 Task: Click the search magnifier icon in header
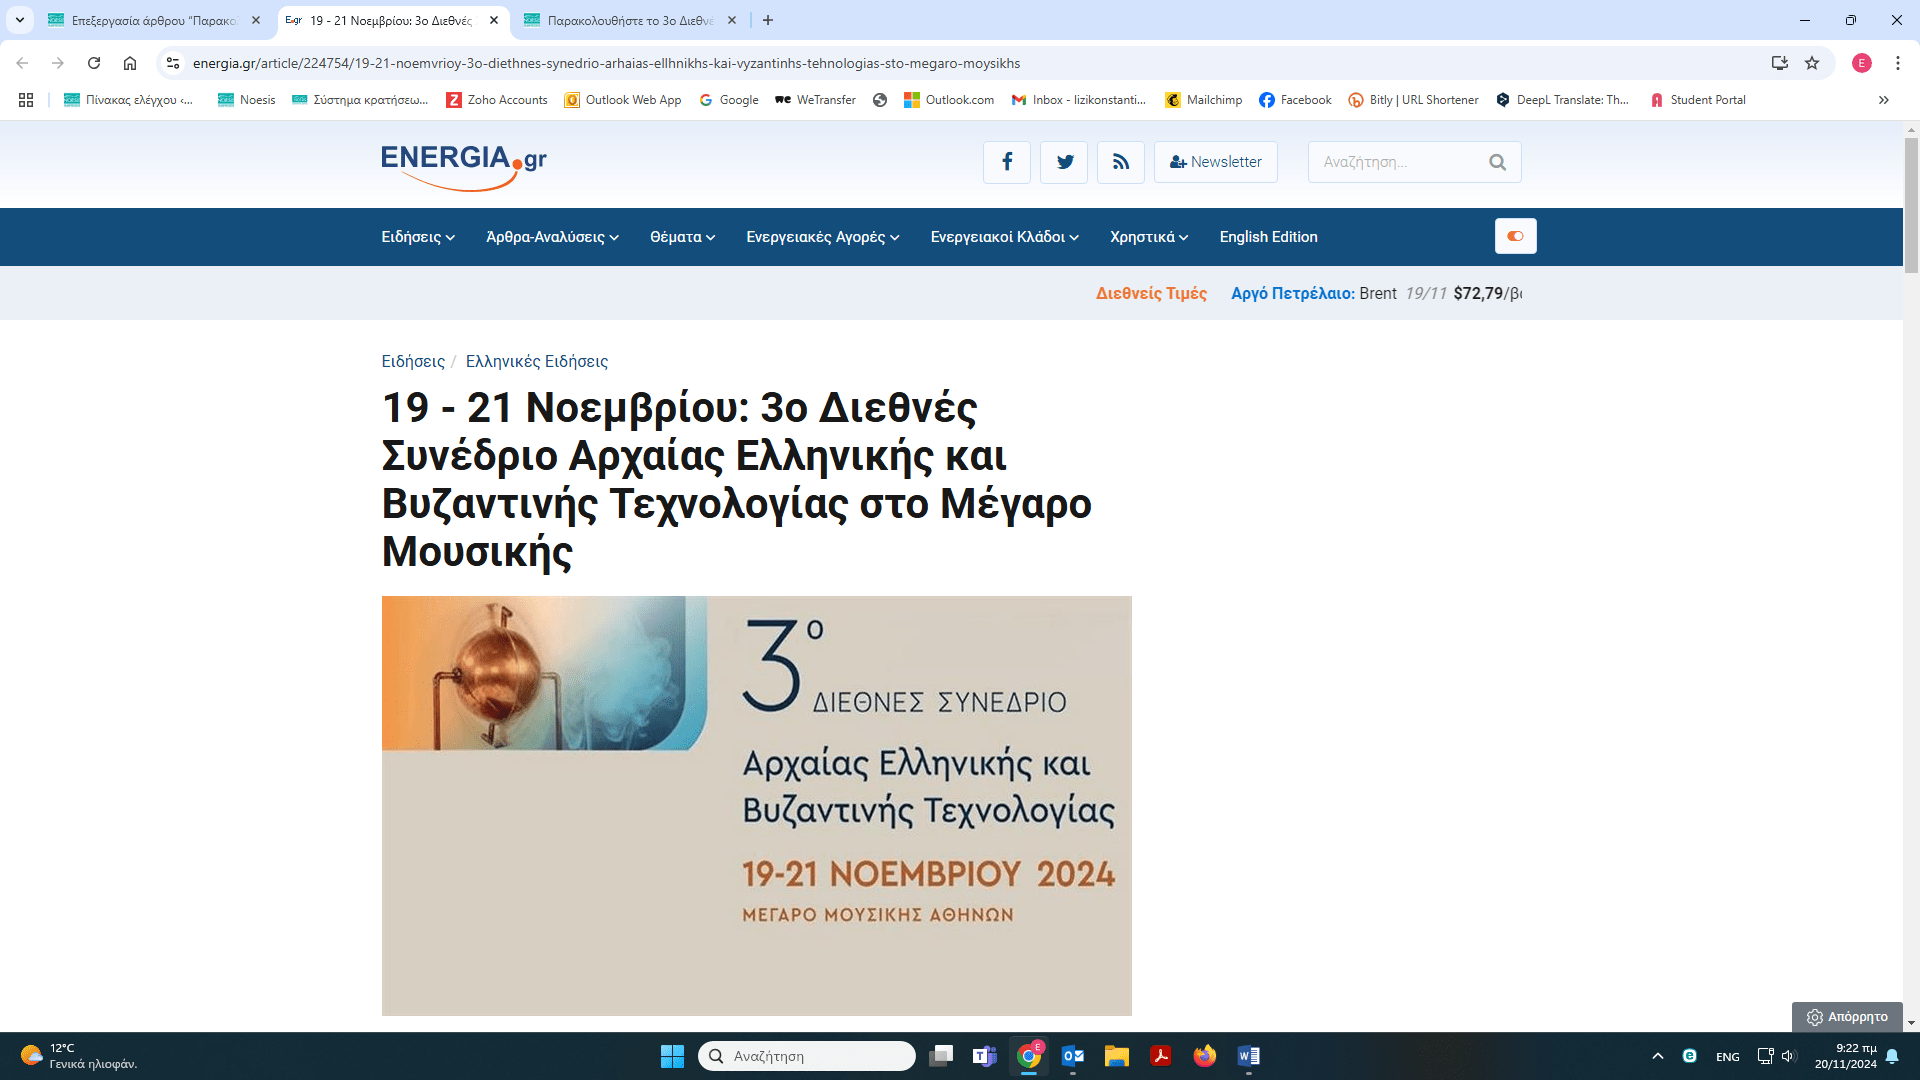tap(1497, 162)
